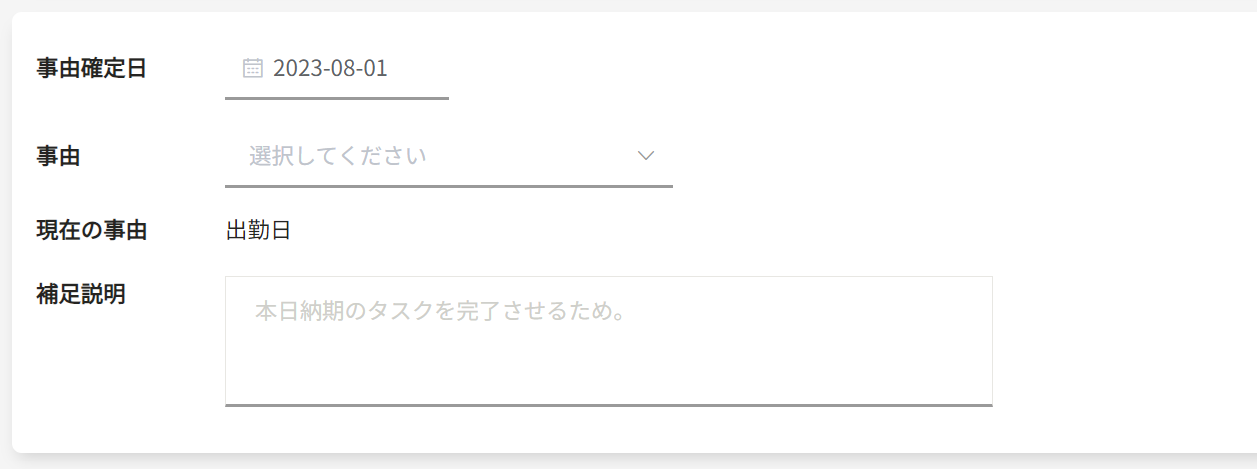Click the 事由 field label
The image size is (1257, 469).
click(x=58, y=156)
